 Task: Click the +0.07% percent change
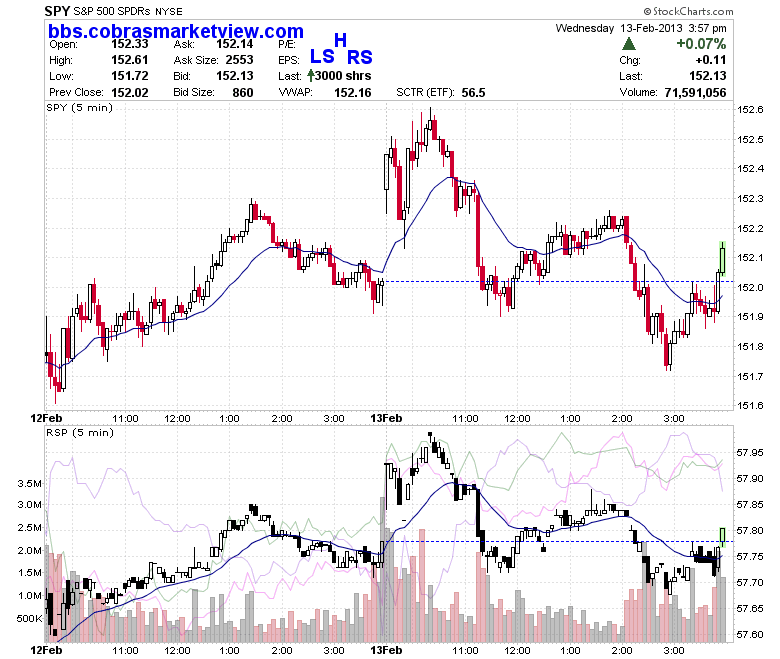point(700,44)
